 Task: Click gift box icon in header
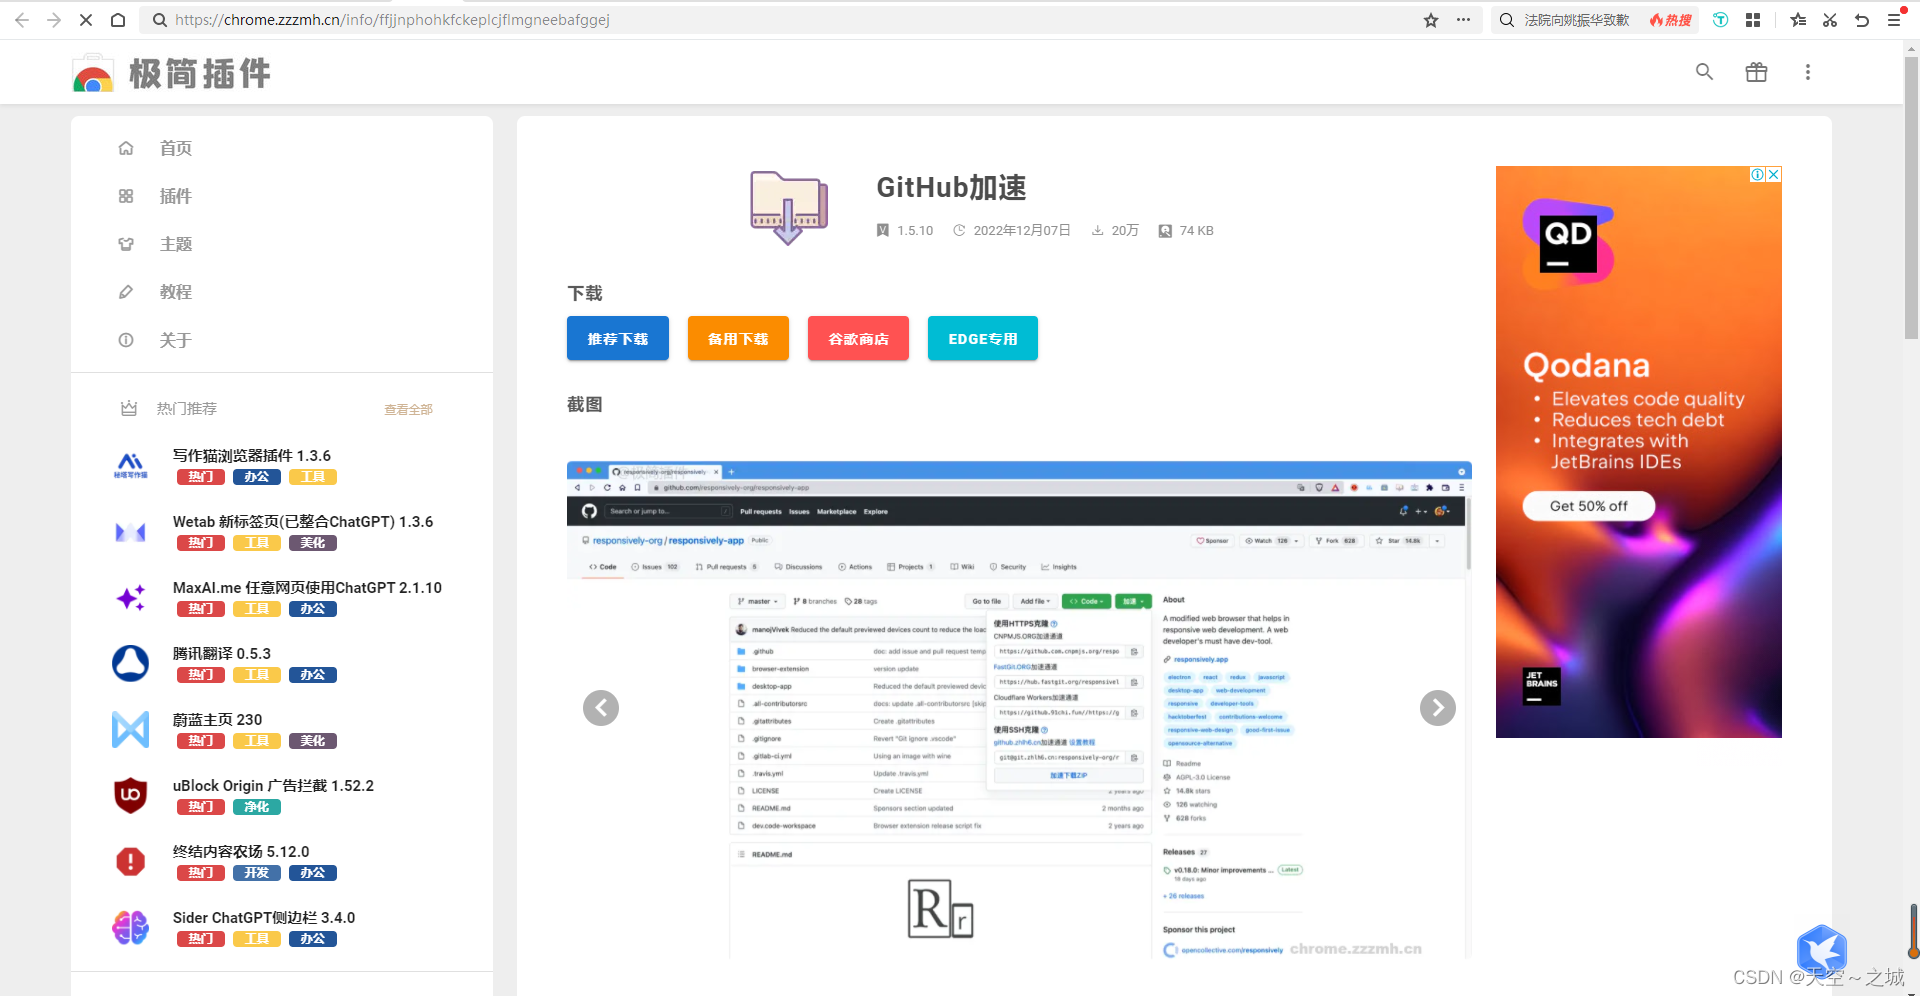pyautogui.click(x=1756, y=72)
